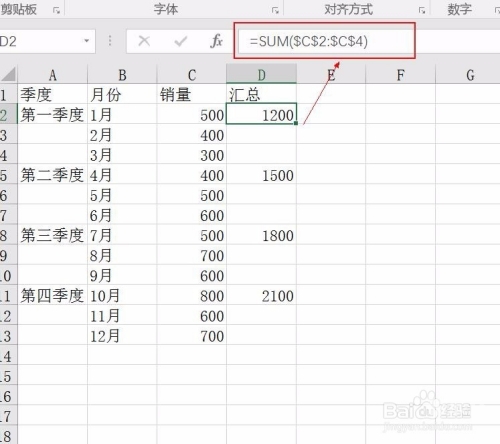
Task: Open the font group dialog launcher
Action: point(275,11)
